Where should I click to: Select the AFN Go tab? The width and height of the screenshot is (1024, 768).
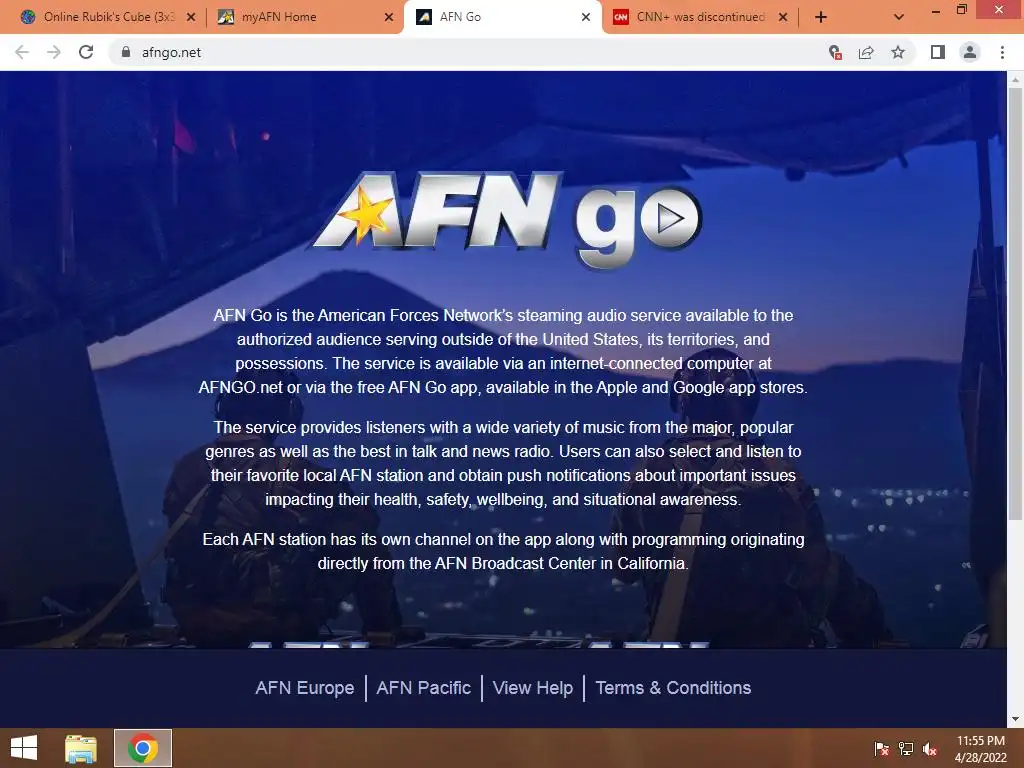click(503, 17)
